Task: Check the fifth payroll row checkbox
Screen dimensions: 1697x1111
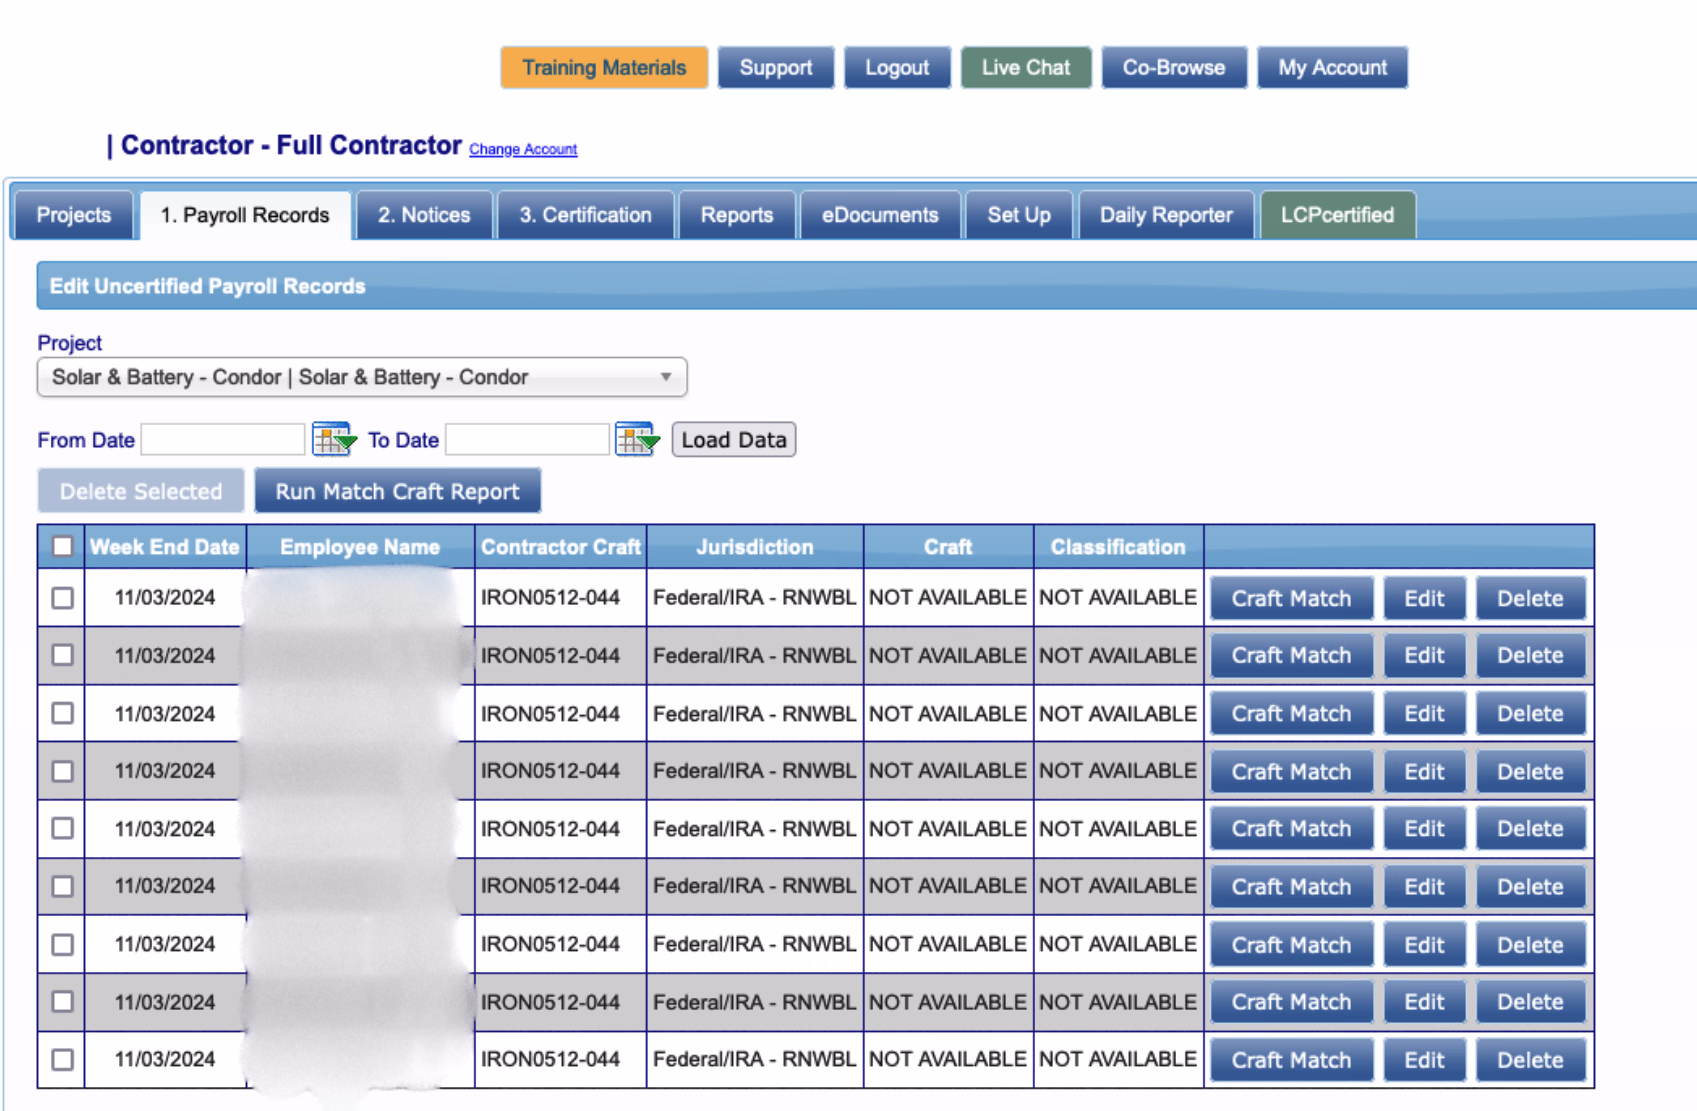Action: (x=62, y=828)
